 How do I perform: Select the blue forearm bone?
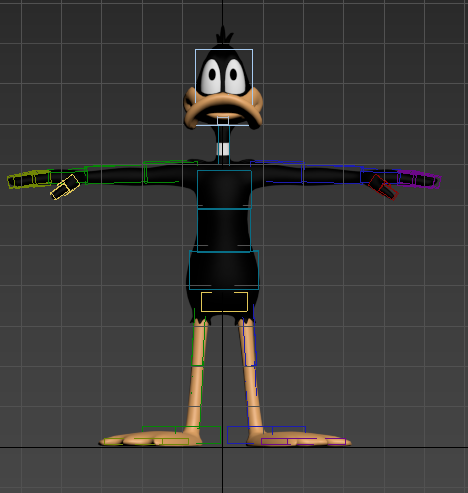coord(332,174)
